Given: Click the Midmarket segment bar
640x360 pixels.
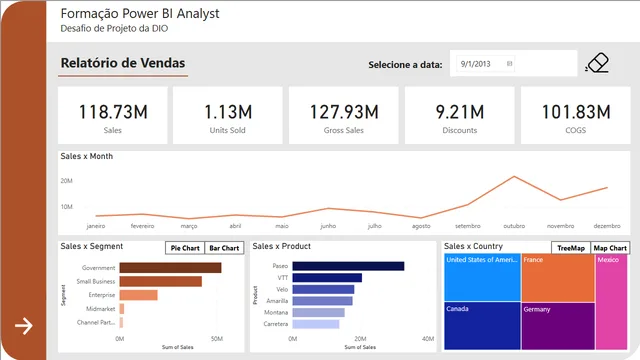Looking at the screenshot, I should point(122,309).
